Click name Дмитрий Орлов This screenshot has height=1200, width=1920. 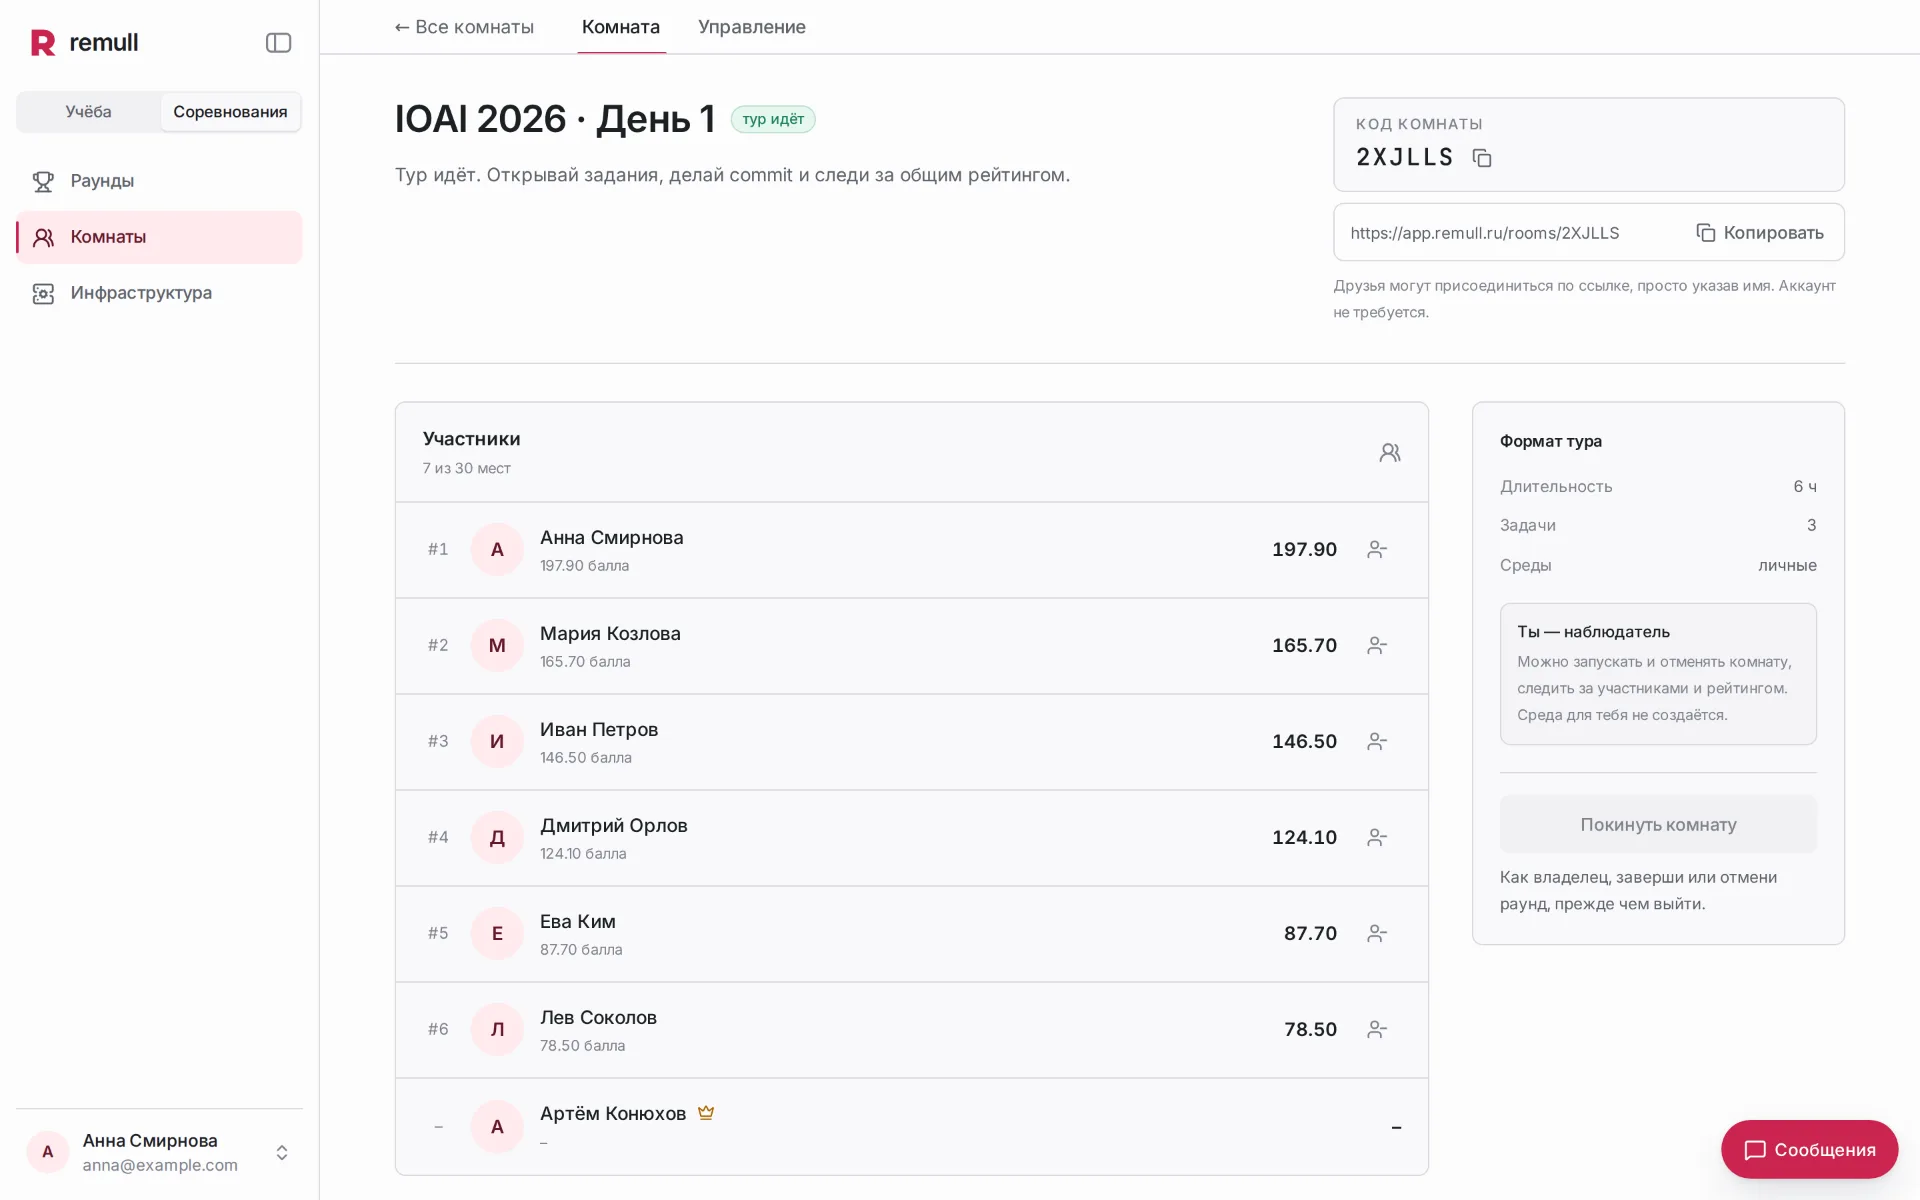tap(614, 826)
